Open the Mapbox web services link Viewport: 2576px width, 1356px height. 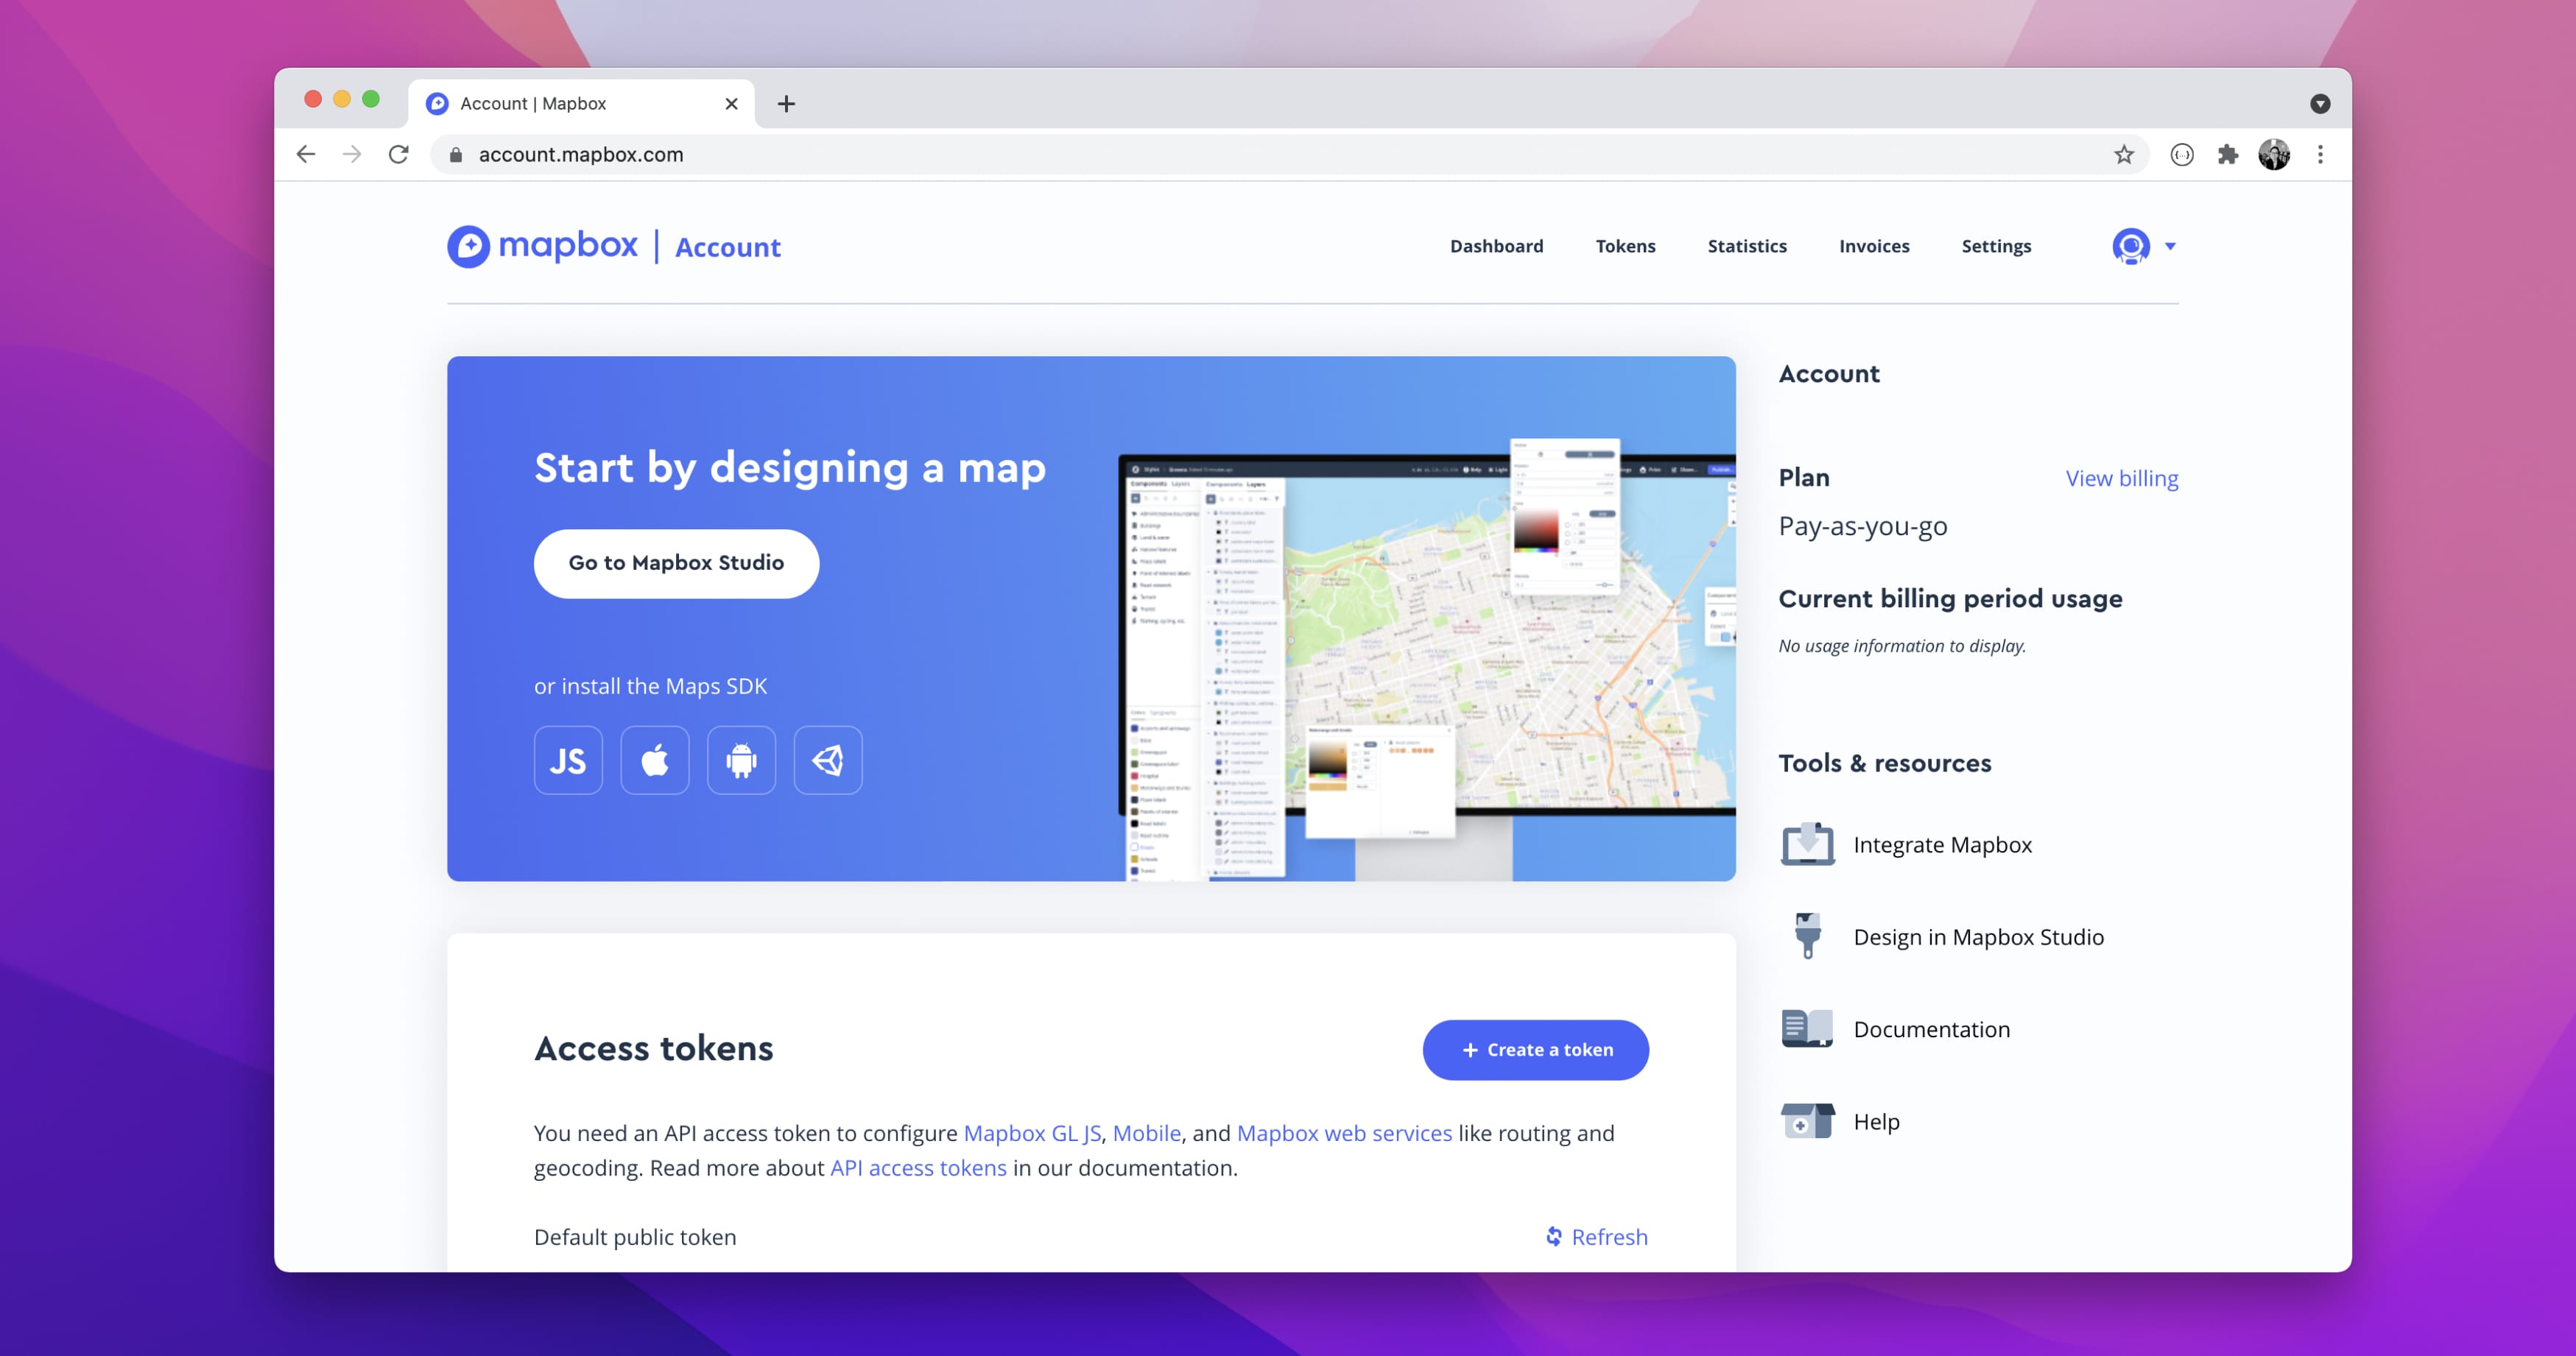1344,1133
